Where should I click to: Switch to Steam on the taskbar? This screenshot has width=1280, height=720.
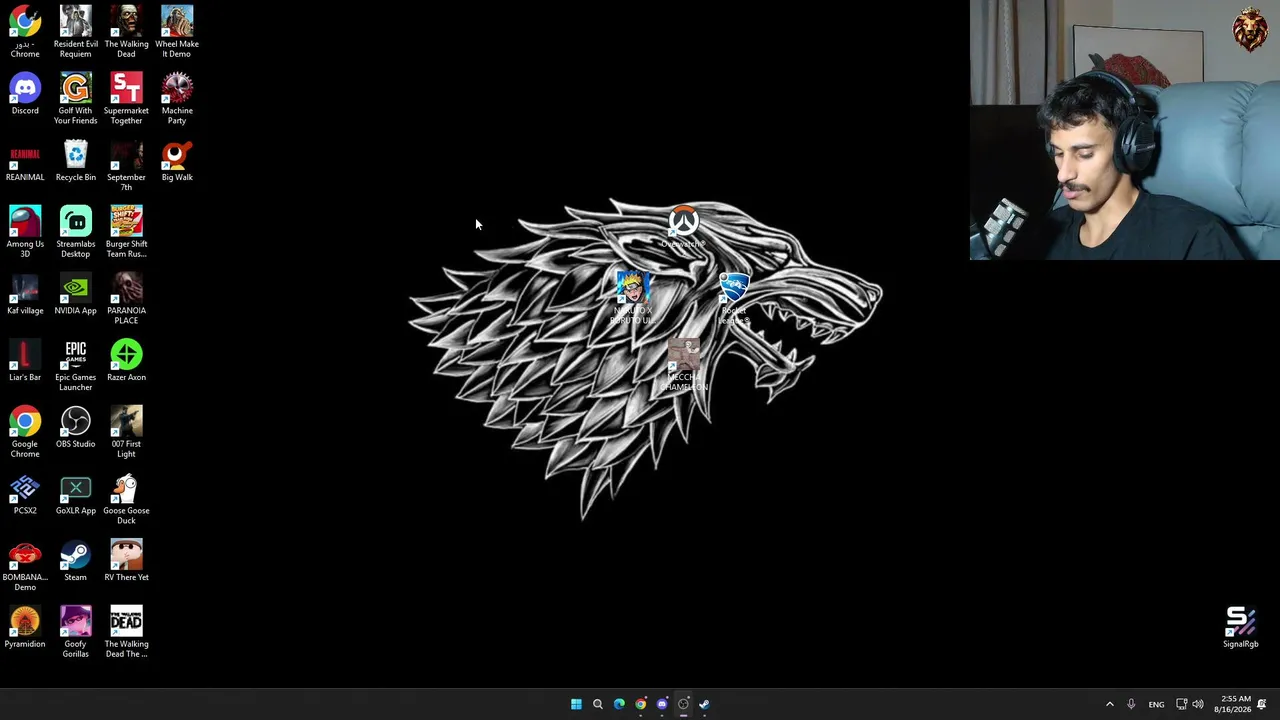705,704
